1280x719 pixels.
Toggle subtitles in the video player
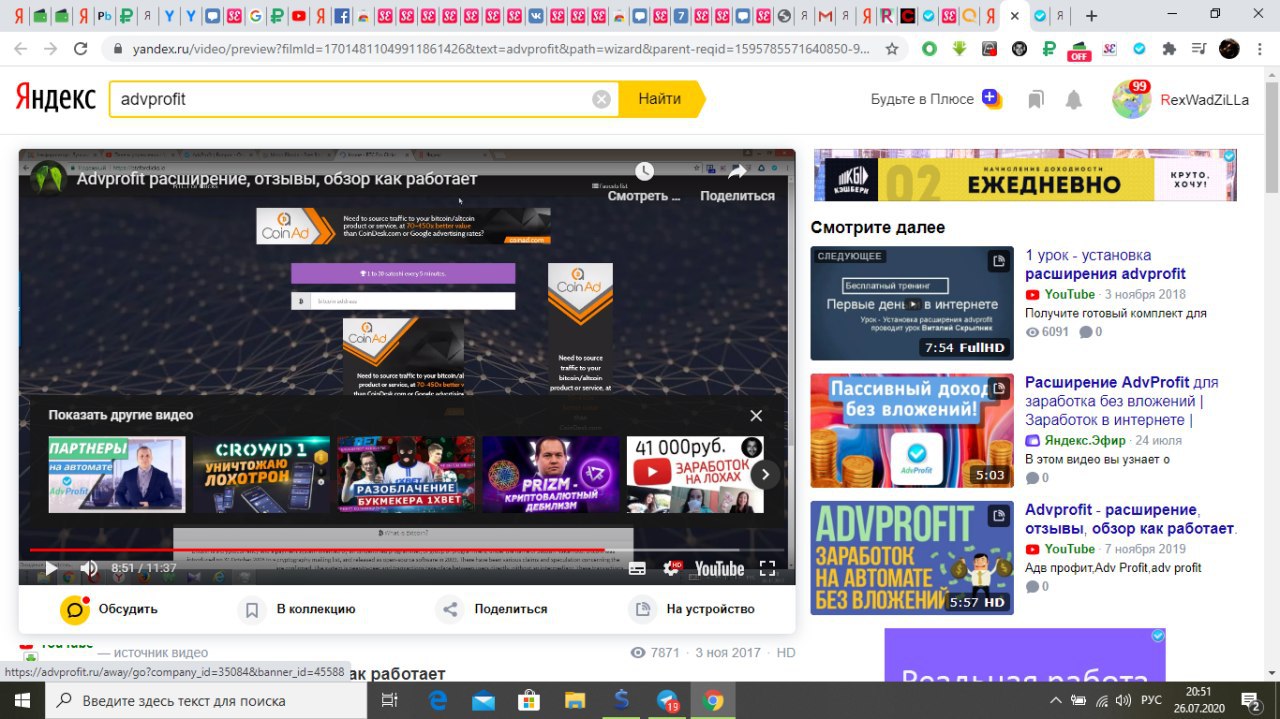[x=637, y=569]
